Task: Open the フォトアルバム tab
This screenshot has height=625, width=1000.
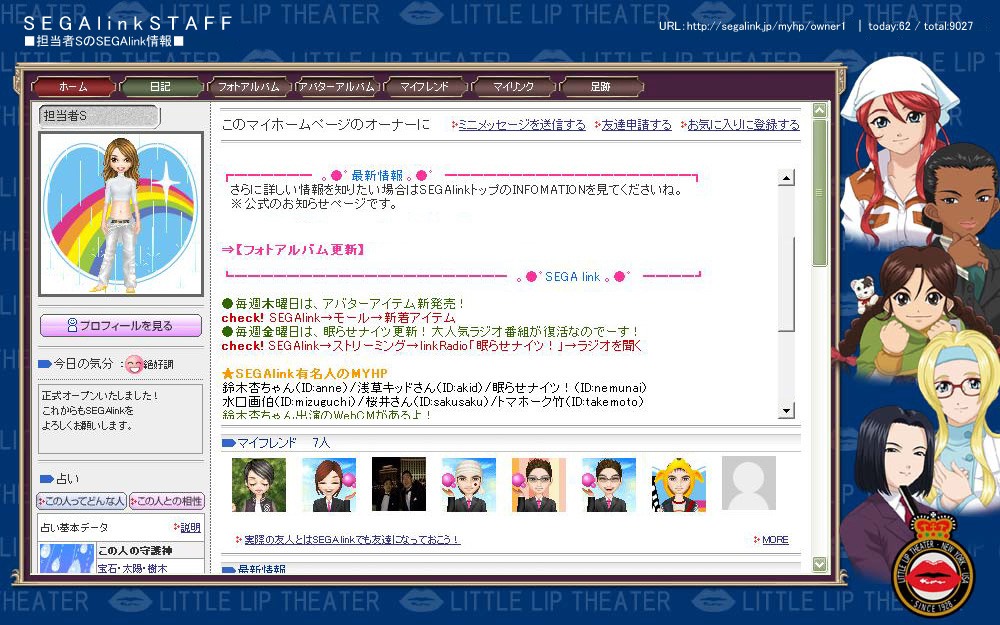Action: click(248, 87)
